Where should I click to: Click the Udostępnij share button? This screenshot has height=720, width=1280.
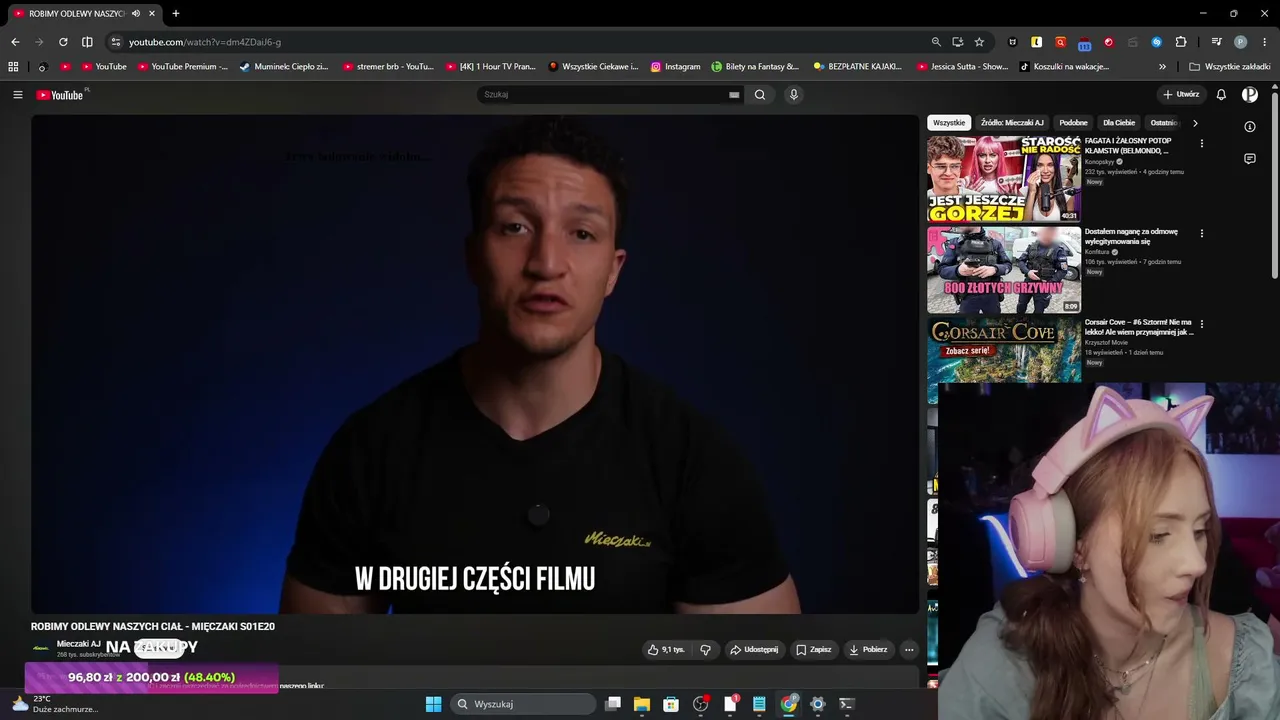(754, 650)
